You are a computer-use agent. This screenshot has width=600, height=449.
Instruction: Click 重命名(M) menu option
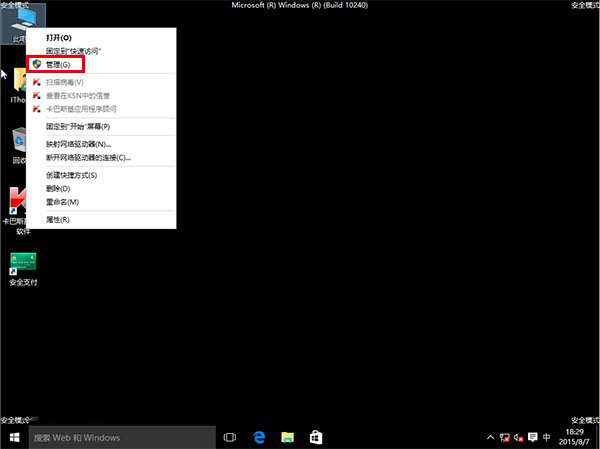(62, 202)
